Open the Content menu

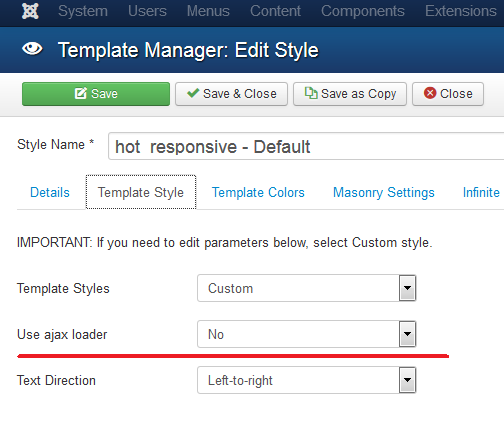(x=275, y=11)
